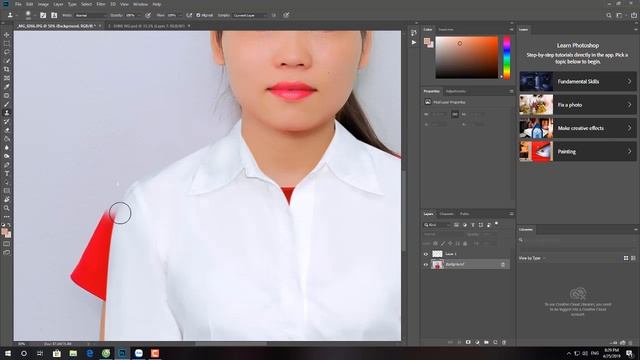The width and height of the screenshot is (640, 360).
Task: Switch to the Adjustments tab
Action: 456,91
